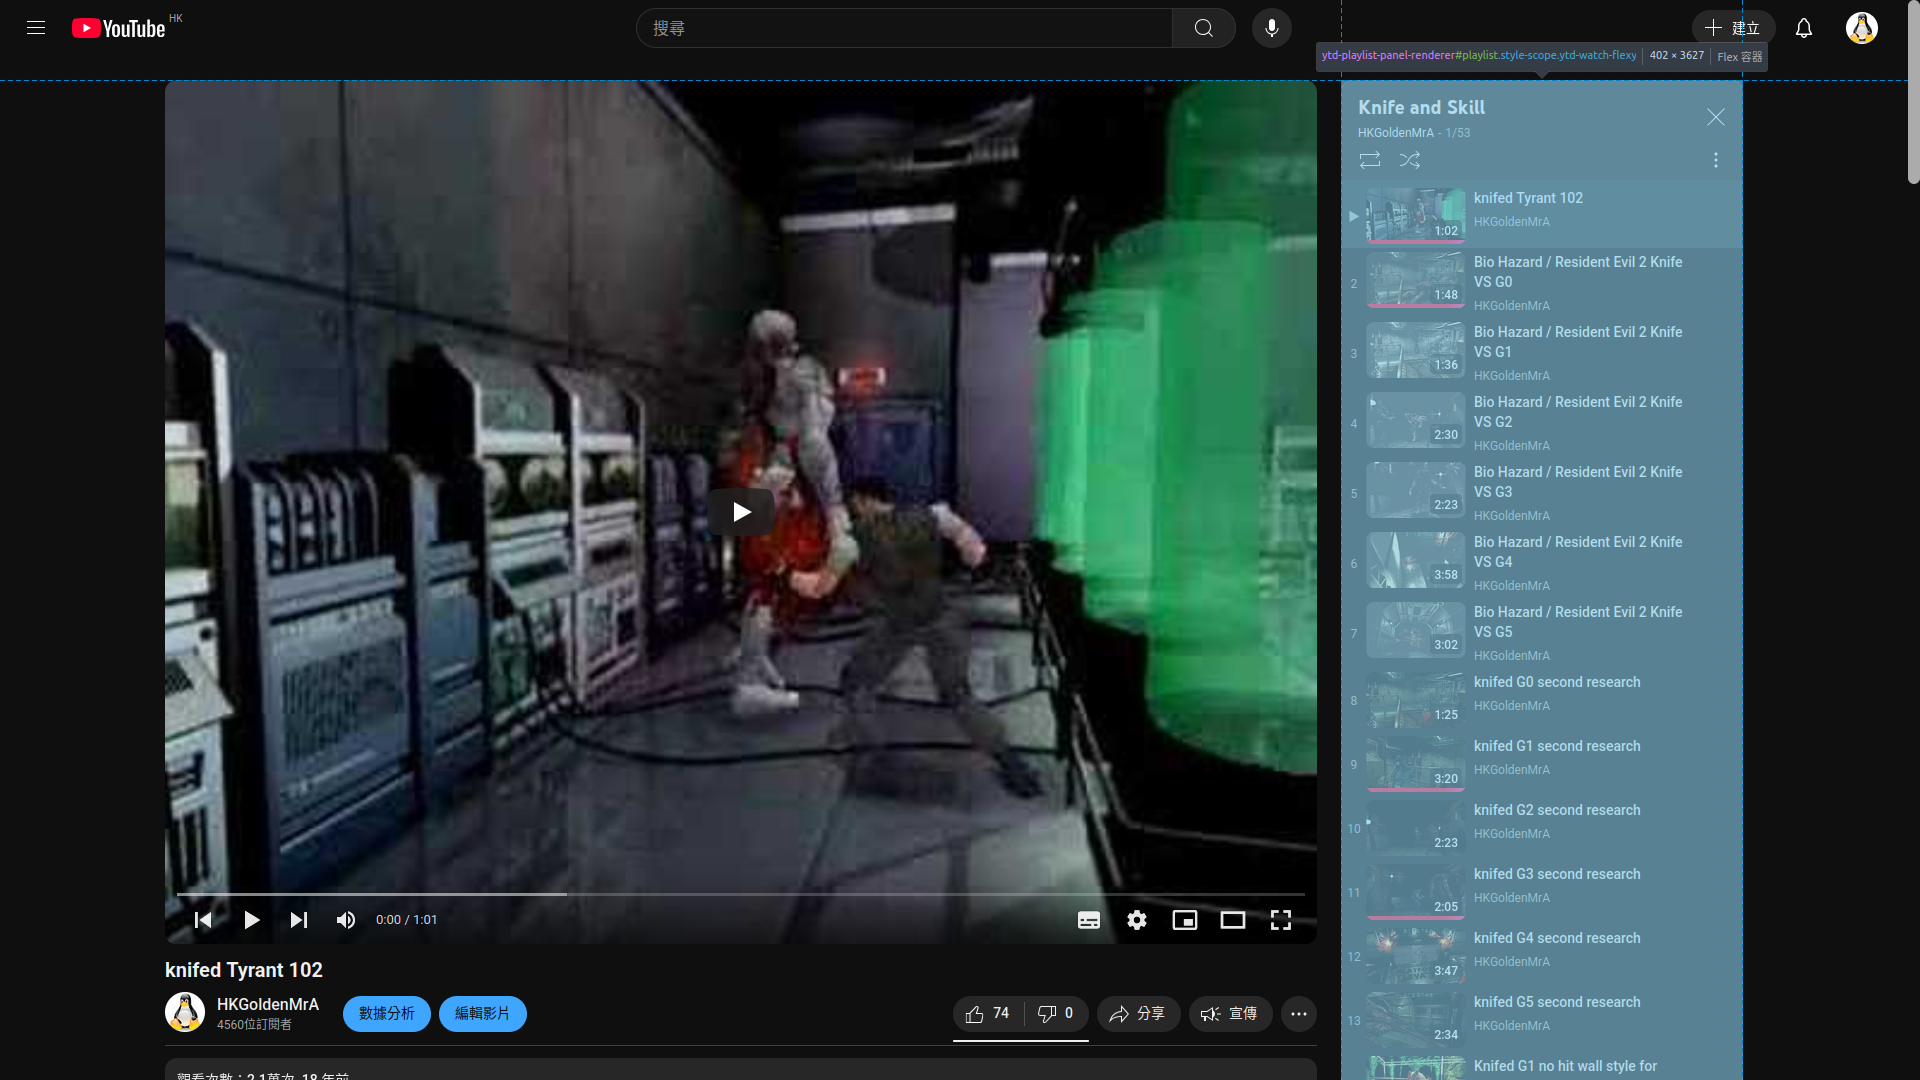Share the video

click(1139, 1014)
